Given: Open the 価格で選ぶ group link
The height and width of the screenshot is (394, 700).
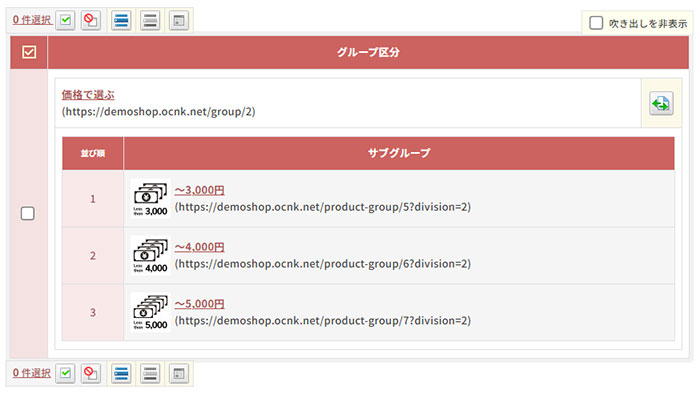Looking at the screenshot, I should 88,95.
